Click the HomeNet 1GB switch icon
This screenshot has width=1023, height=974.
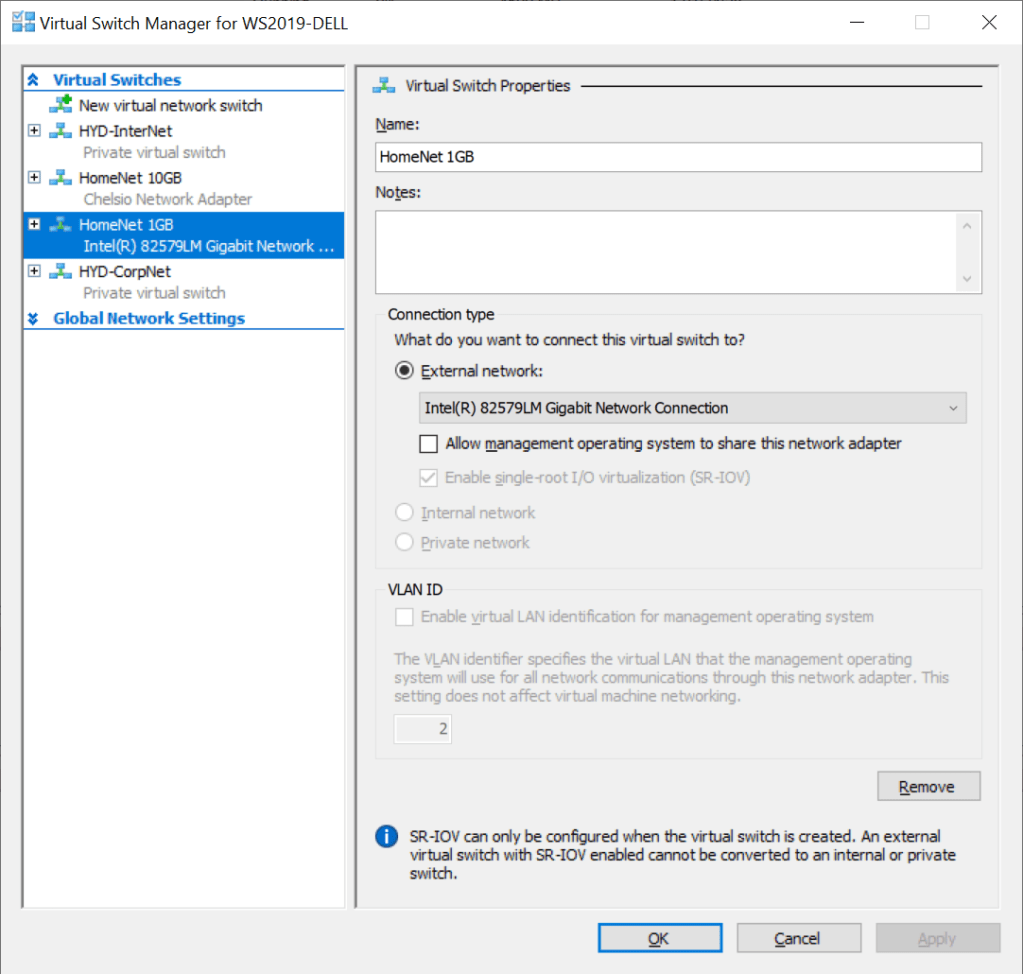tap(61, 225)
